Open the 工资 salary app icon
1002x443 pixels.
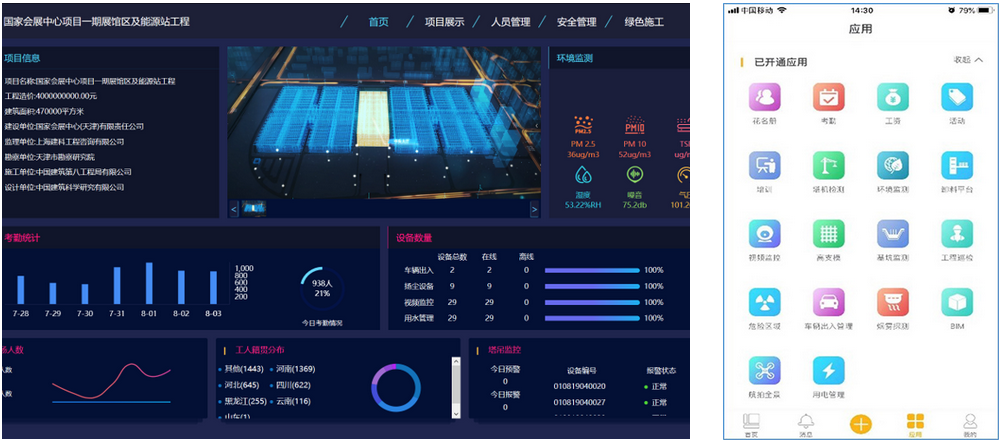point(893,97)
